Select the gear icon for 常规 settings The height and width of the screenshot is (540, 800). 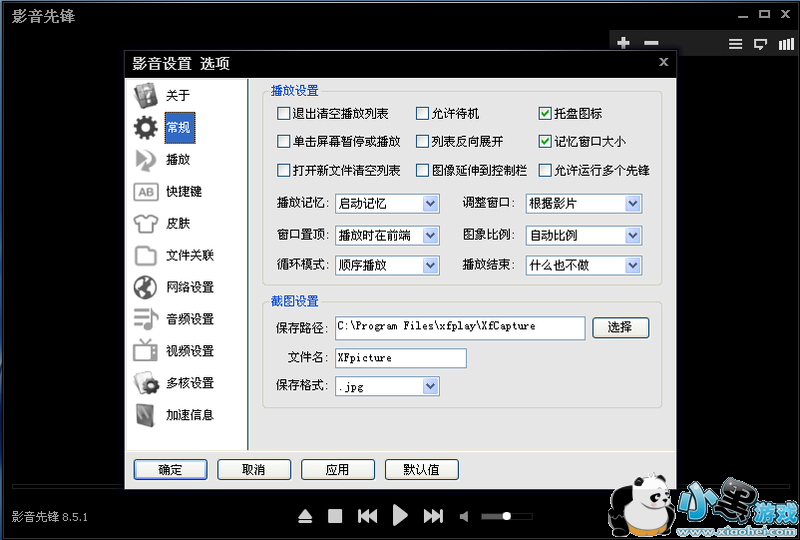pos(146,128)
